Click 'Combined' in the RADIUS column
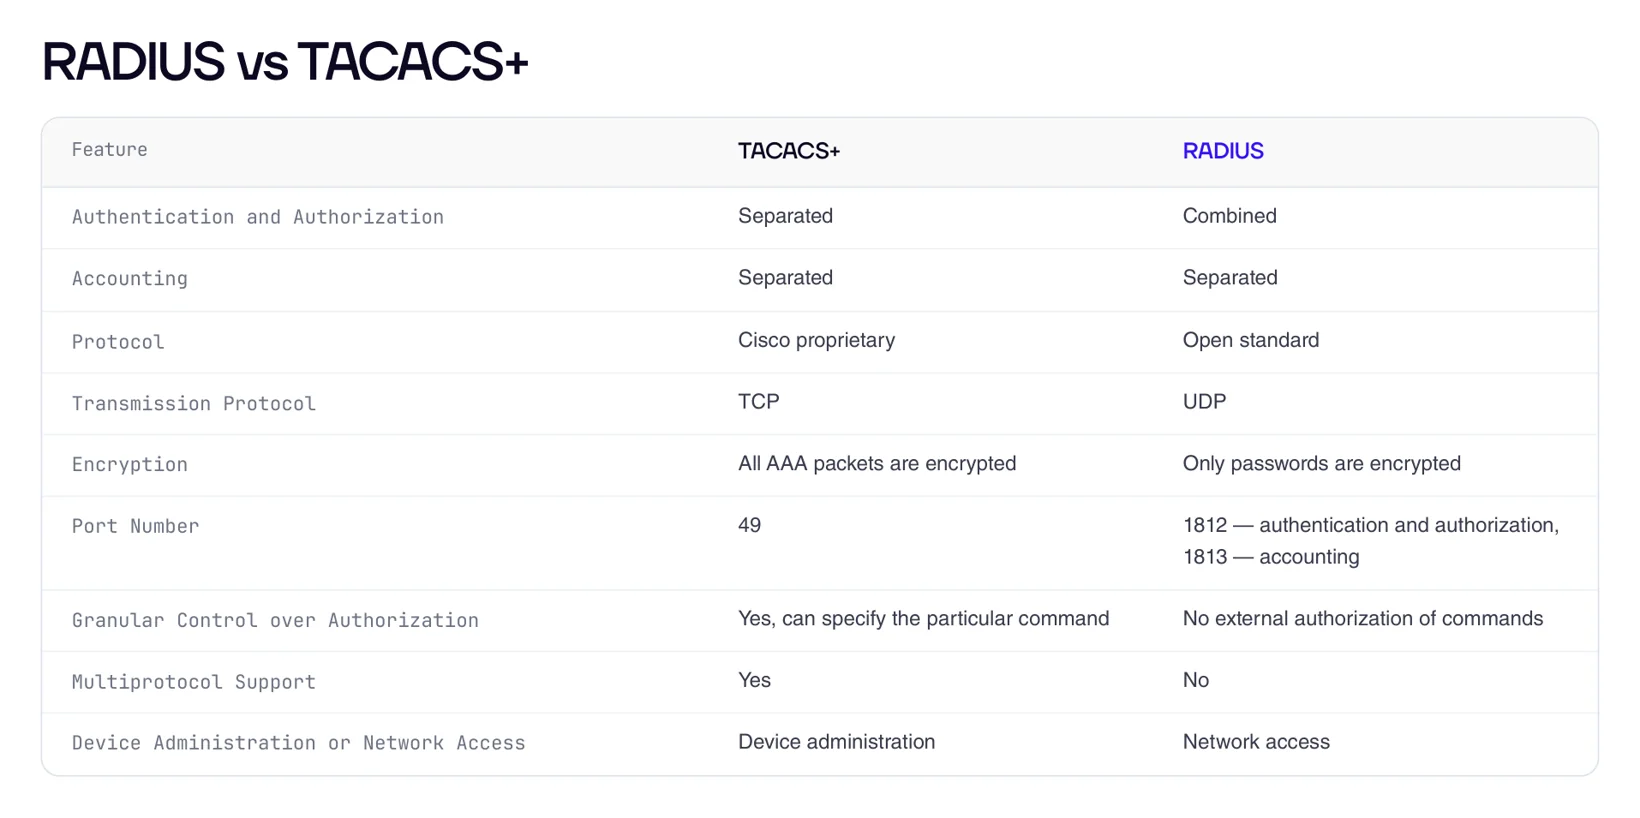1640x818 pixels. coord(1229,216)
